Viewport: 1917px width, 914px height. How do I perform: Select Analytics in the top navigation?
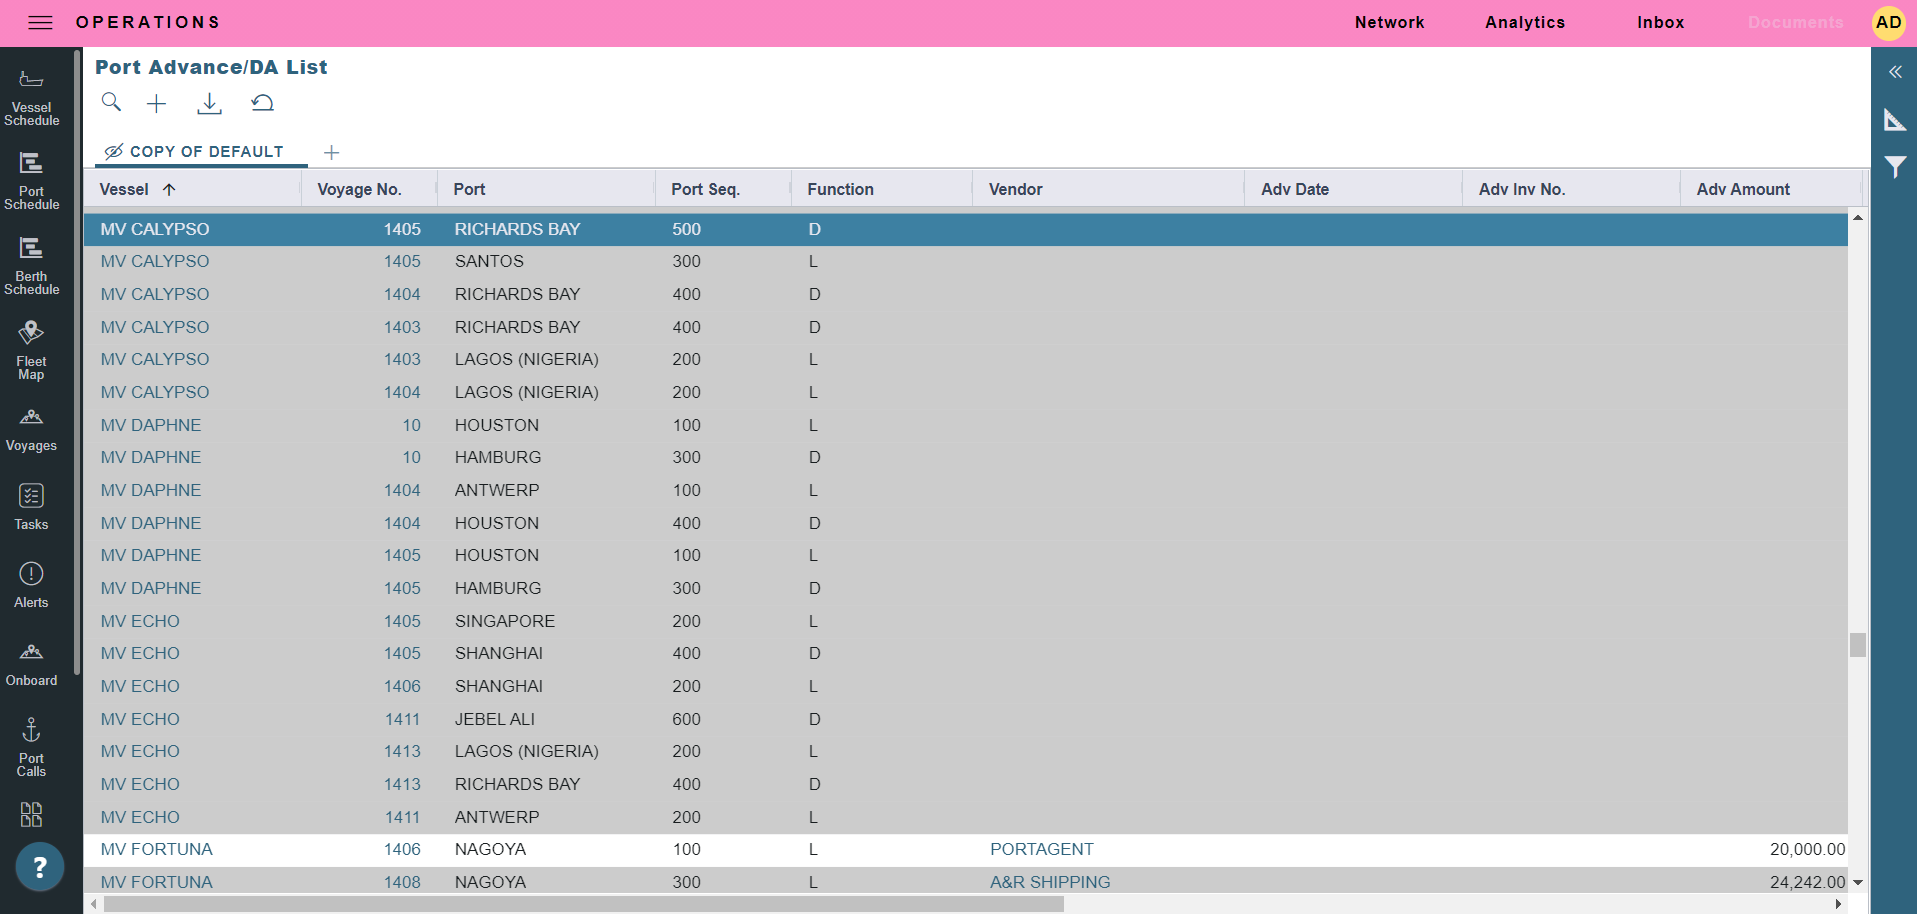[x=1524, y=22]
